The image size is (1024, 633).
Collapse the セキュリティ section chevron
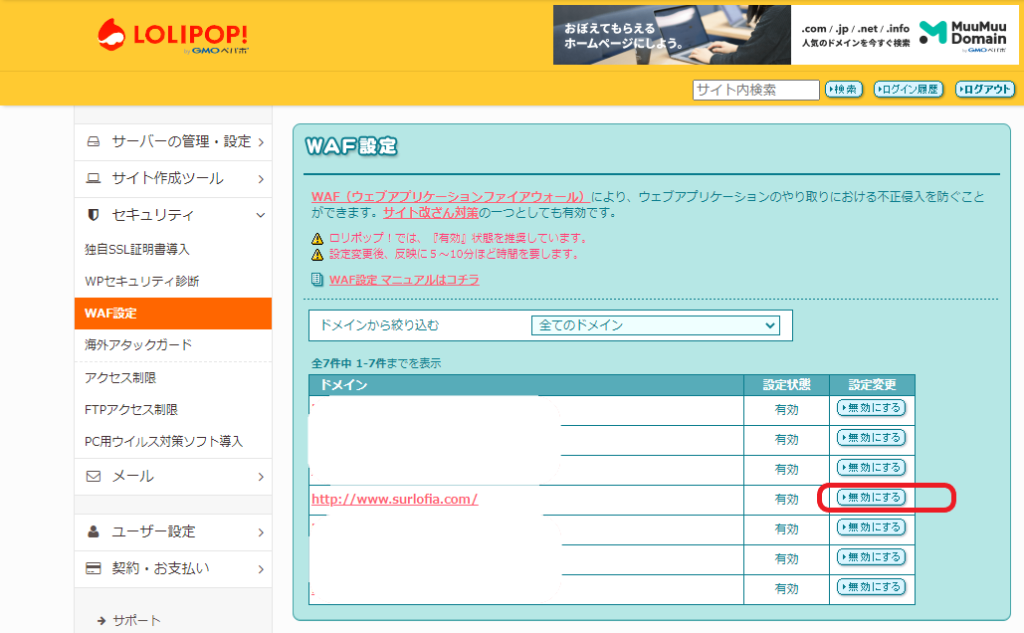[260, 215]
